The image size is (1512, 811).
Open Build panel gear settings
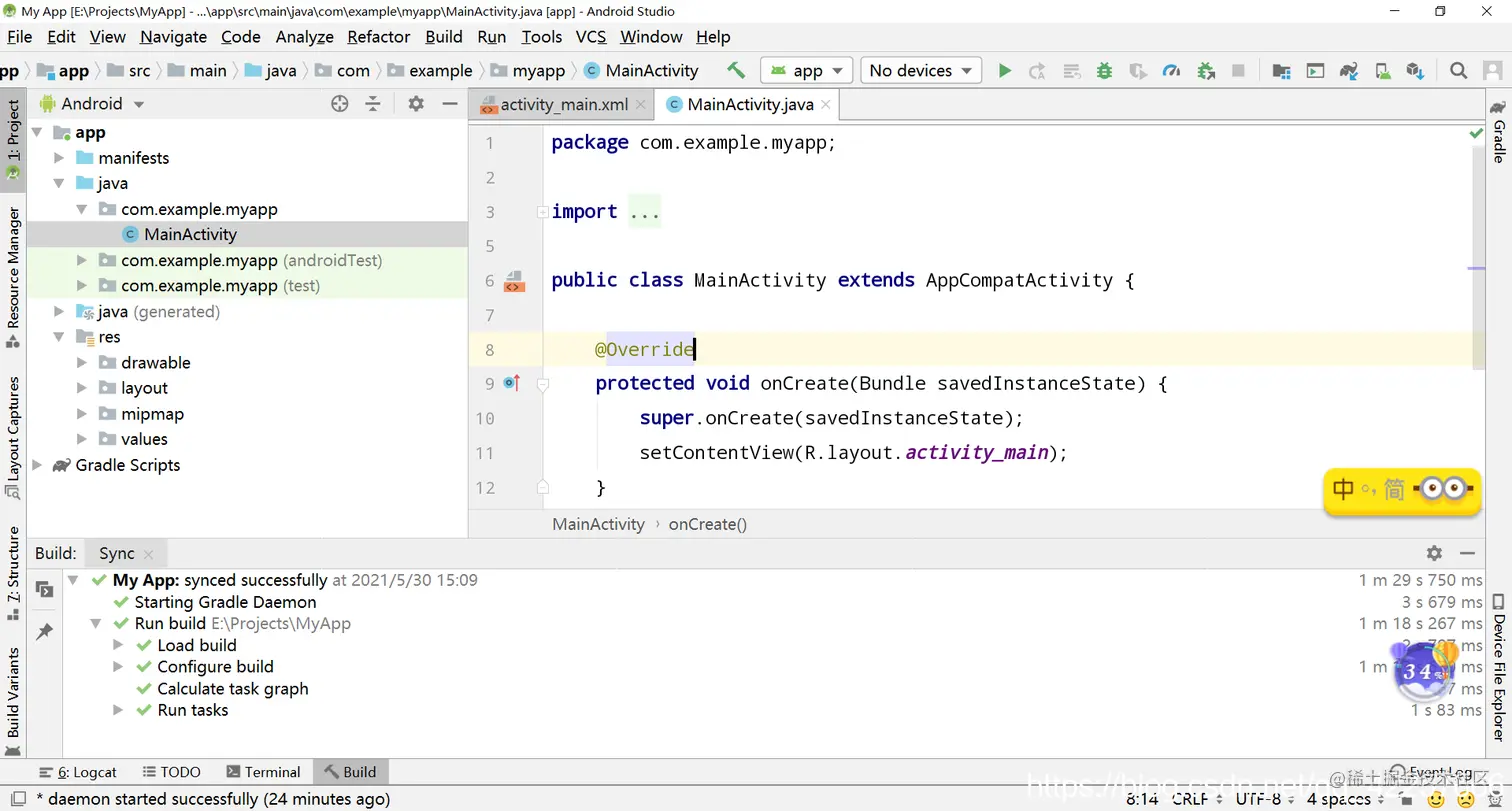1434,553
